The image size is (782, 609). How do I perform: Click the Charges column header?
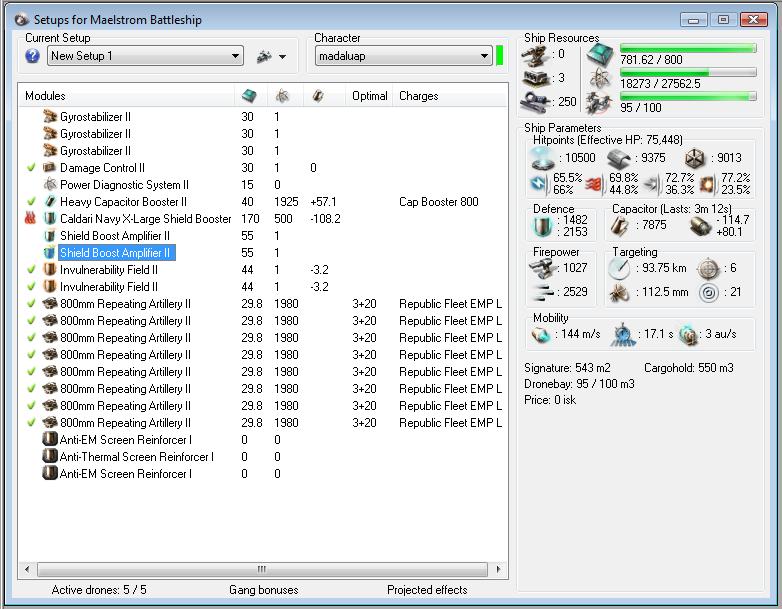pyautogui.click(x=418, y=96)
